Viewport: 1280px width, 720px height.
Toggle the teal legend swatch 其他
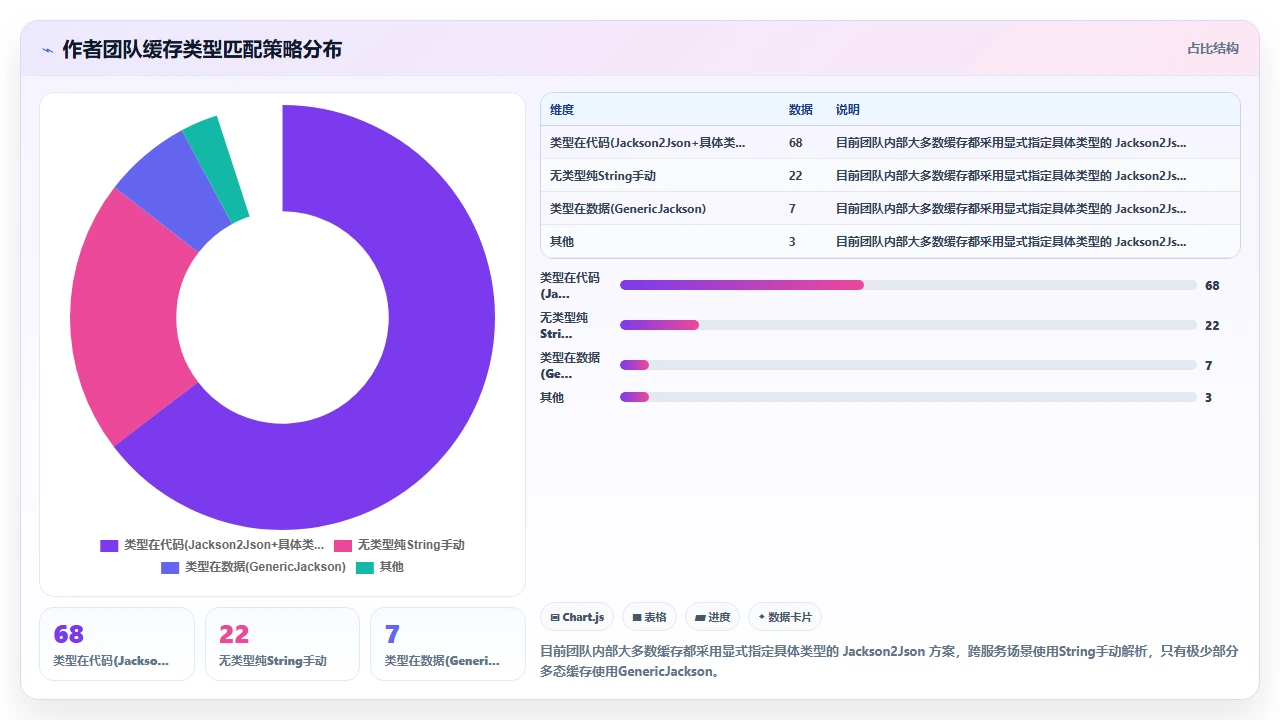coord(365,567)
